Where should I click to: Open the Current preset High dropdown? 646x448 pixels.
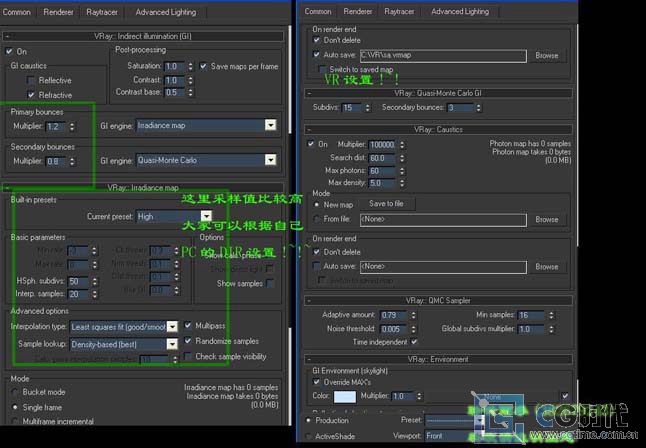[x=205, y=216]
